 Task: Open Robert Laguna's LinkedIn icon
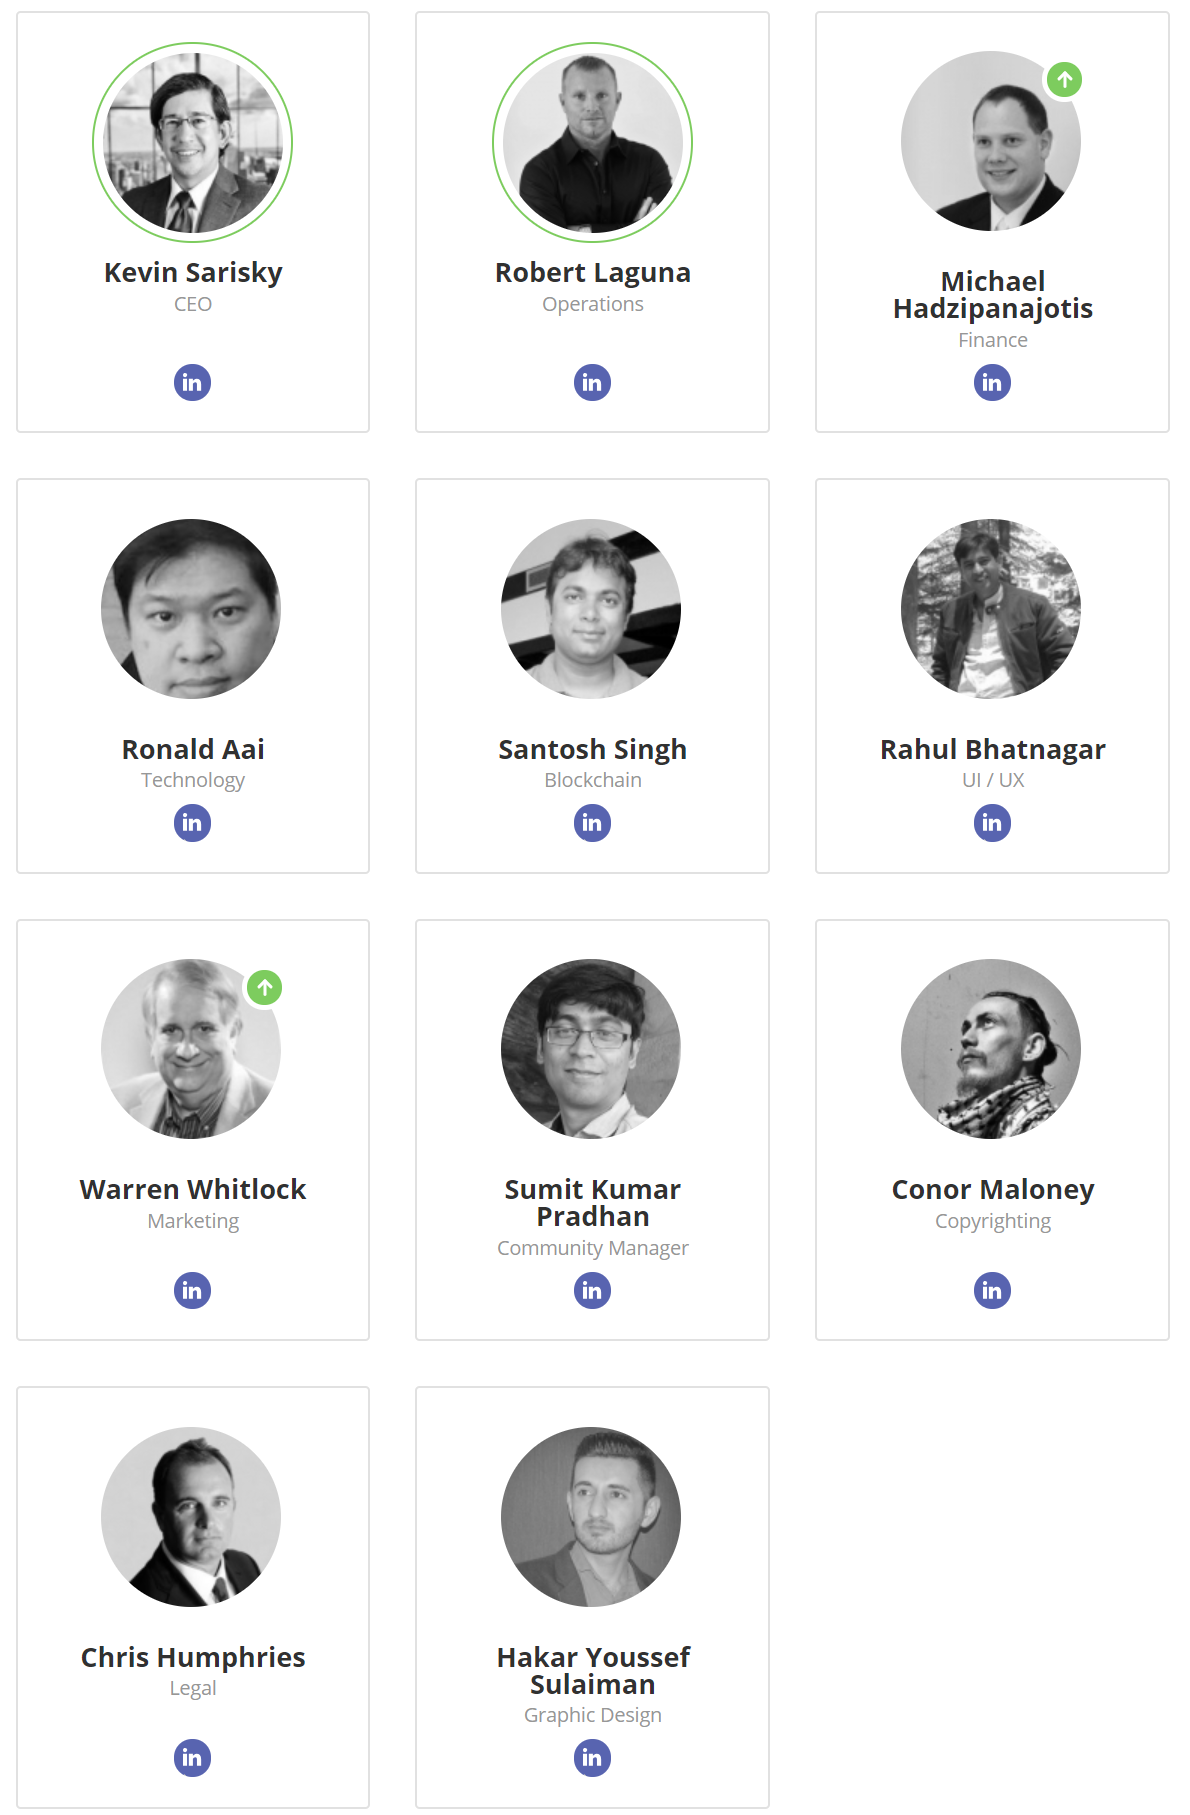coord(592,382)
